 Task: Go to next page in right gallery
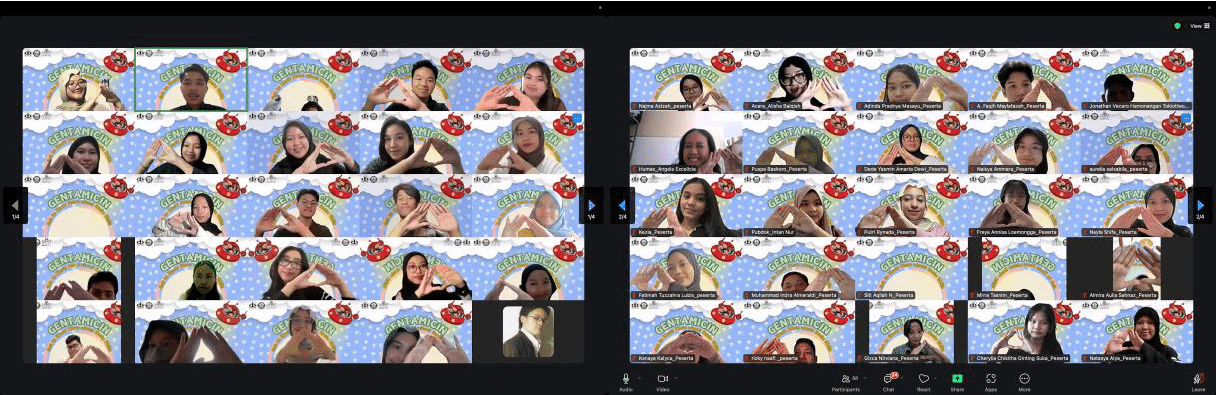(1200, 206)
